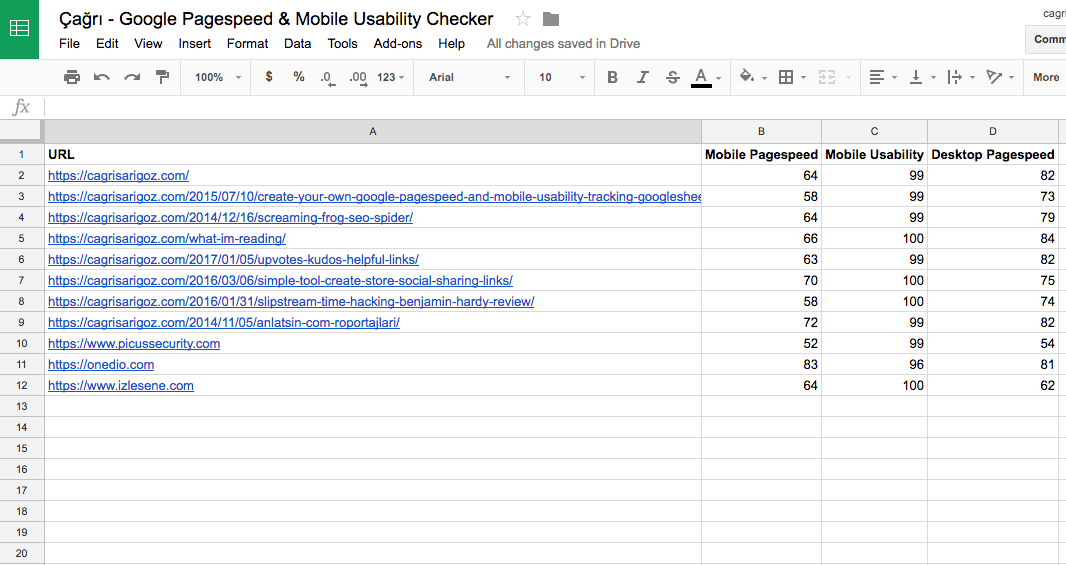Screen dimensions: 1066x565
Task: Activate the paint format tool
Action: tap(162, 78)
